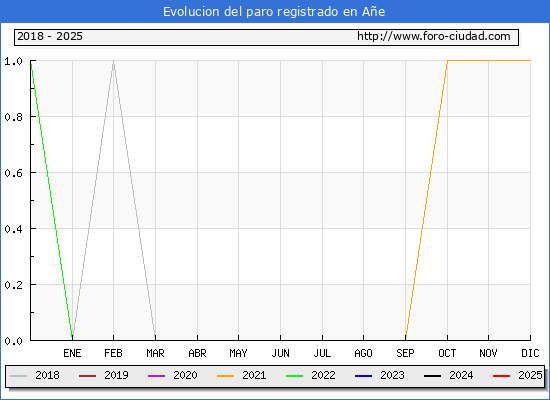Click the ENE month axis label
Image resolution: width=550 pixels, height=400 pixels.
coord(72,353)
